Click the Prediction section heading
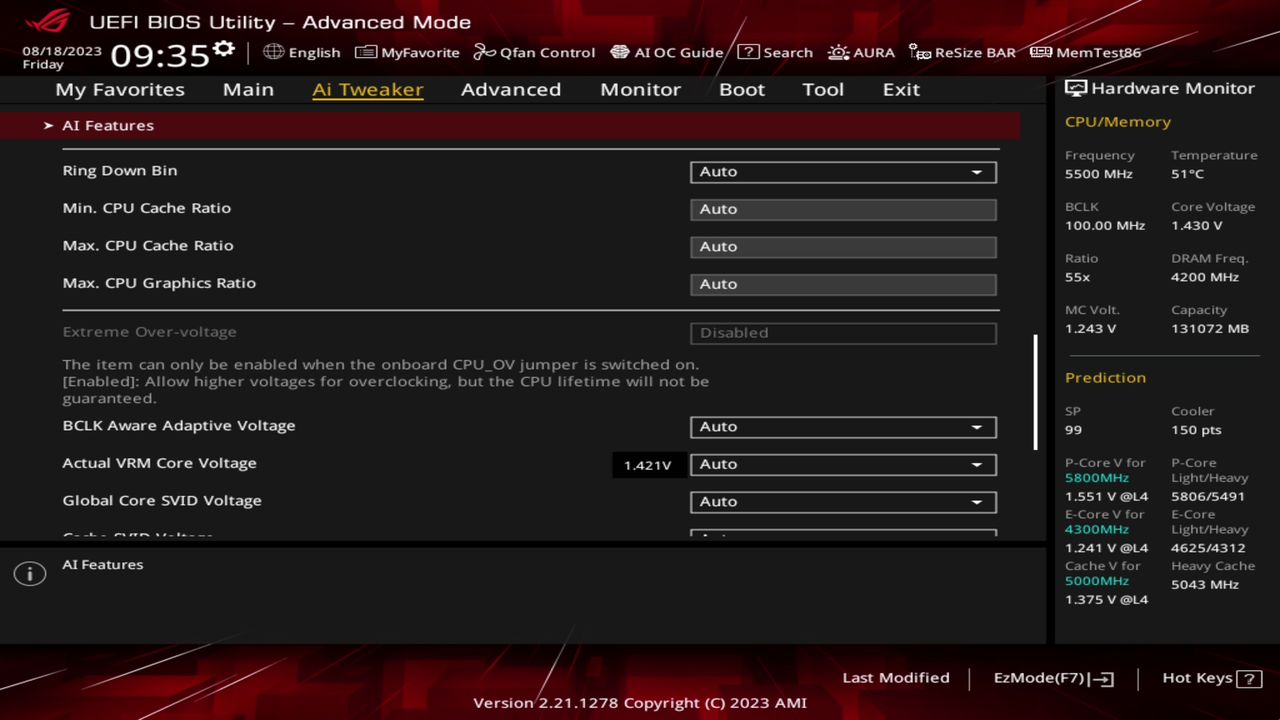This screenshot has width=1280, height=720. pos(1105,378)
